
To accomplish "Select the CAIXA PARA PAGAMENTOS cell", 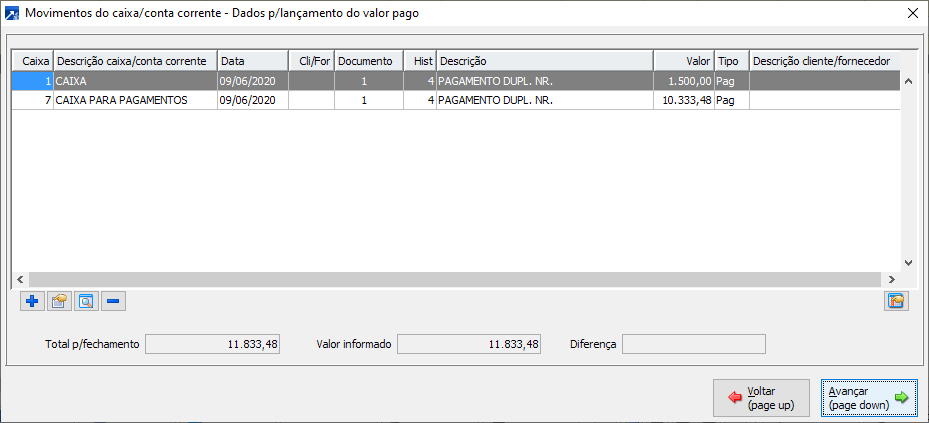I will [135, 100].
